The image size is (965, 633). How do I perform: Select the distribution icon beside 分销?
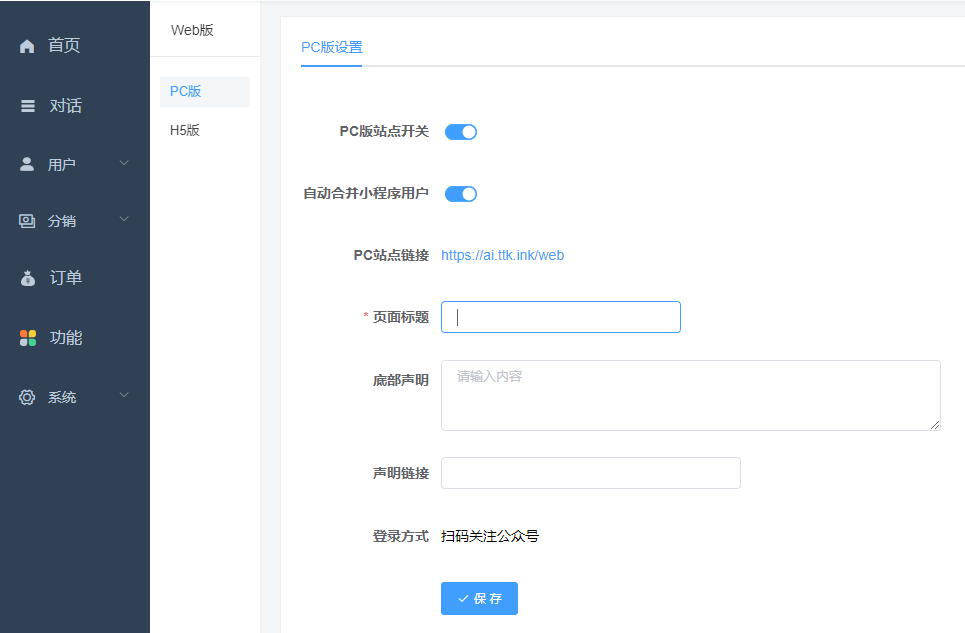[26, 220]
